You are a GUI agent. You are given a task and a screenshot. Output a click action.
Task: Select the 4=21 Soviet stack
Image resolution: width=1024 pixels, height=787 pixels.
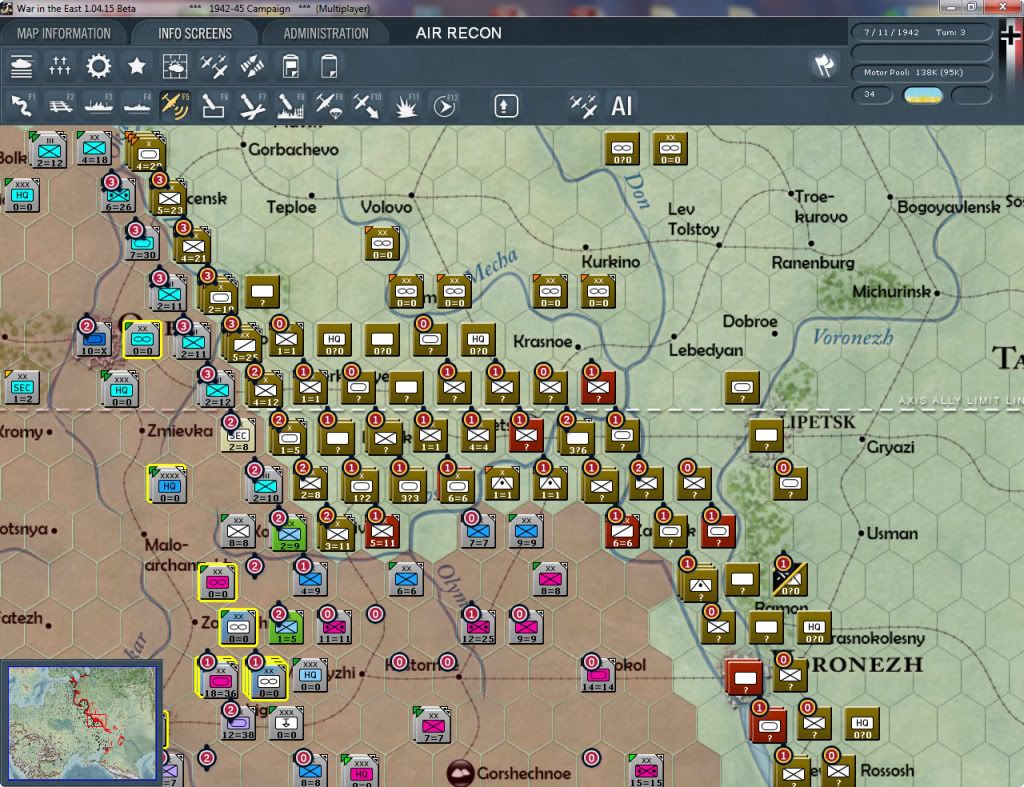[x=193, y=247]
